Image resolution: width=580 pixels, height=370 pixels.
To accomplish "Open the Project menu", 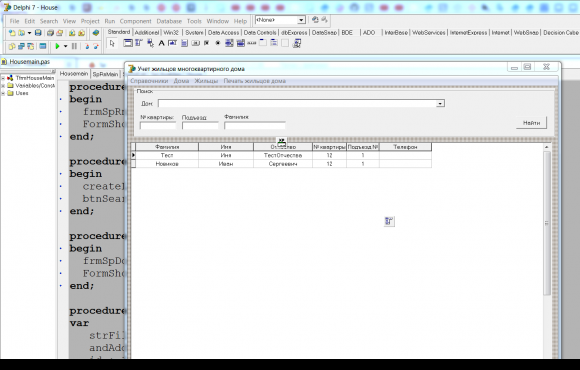I will [x=90, y=21].
